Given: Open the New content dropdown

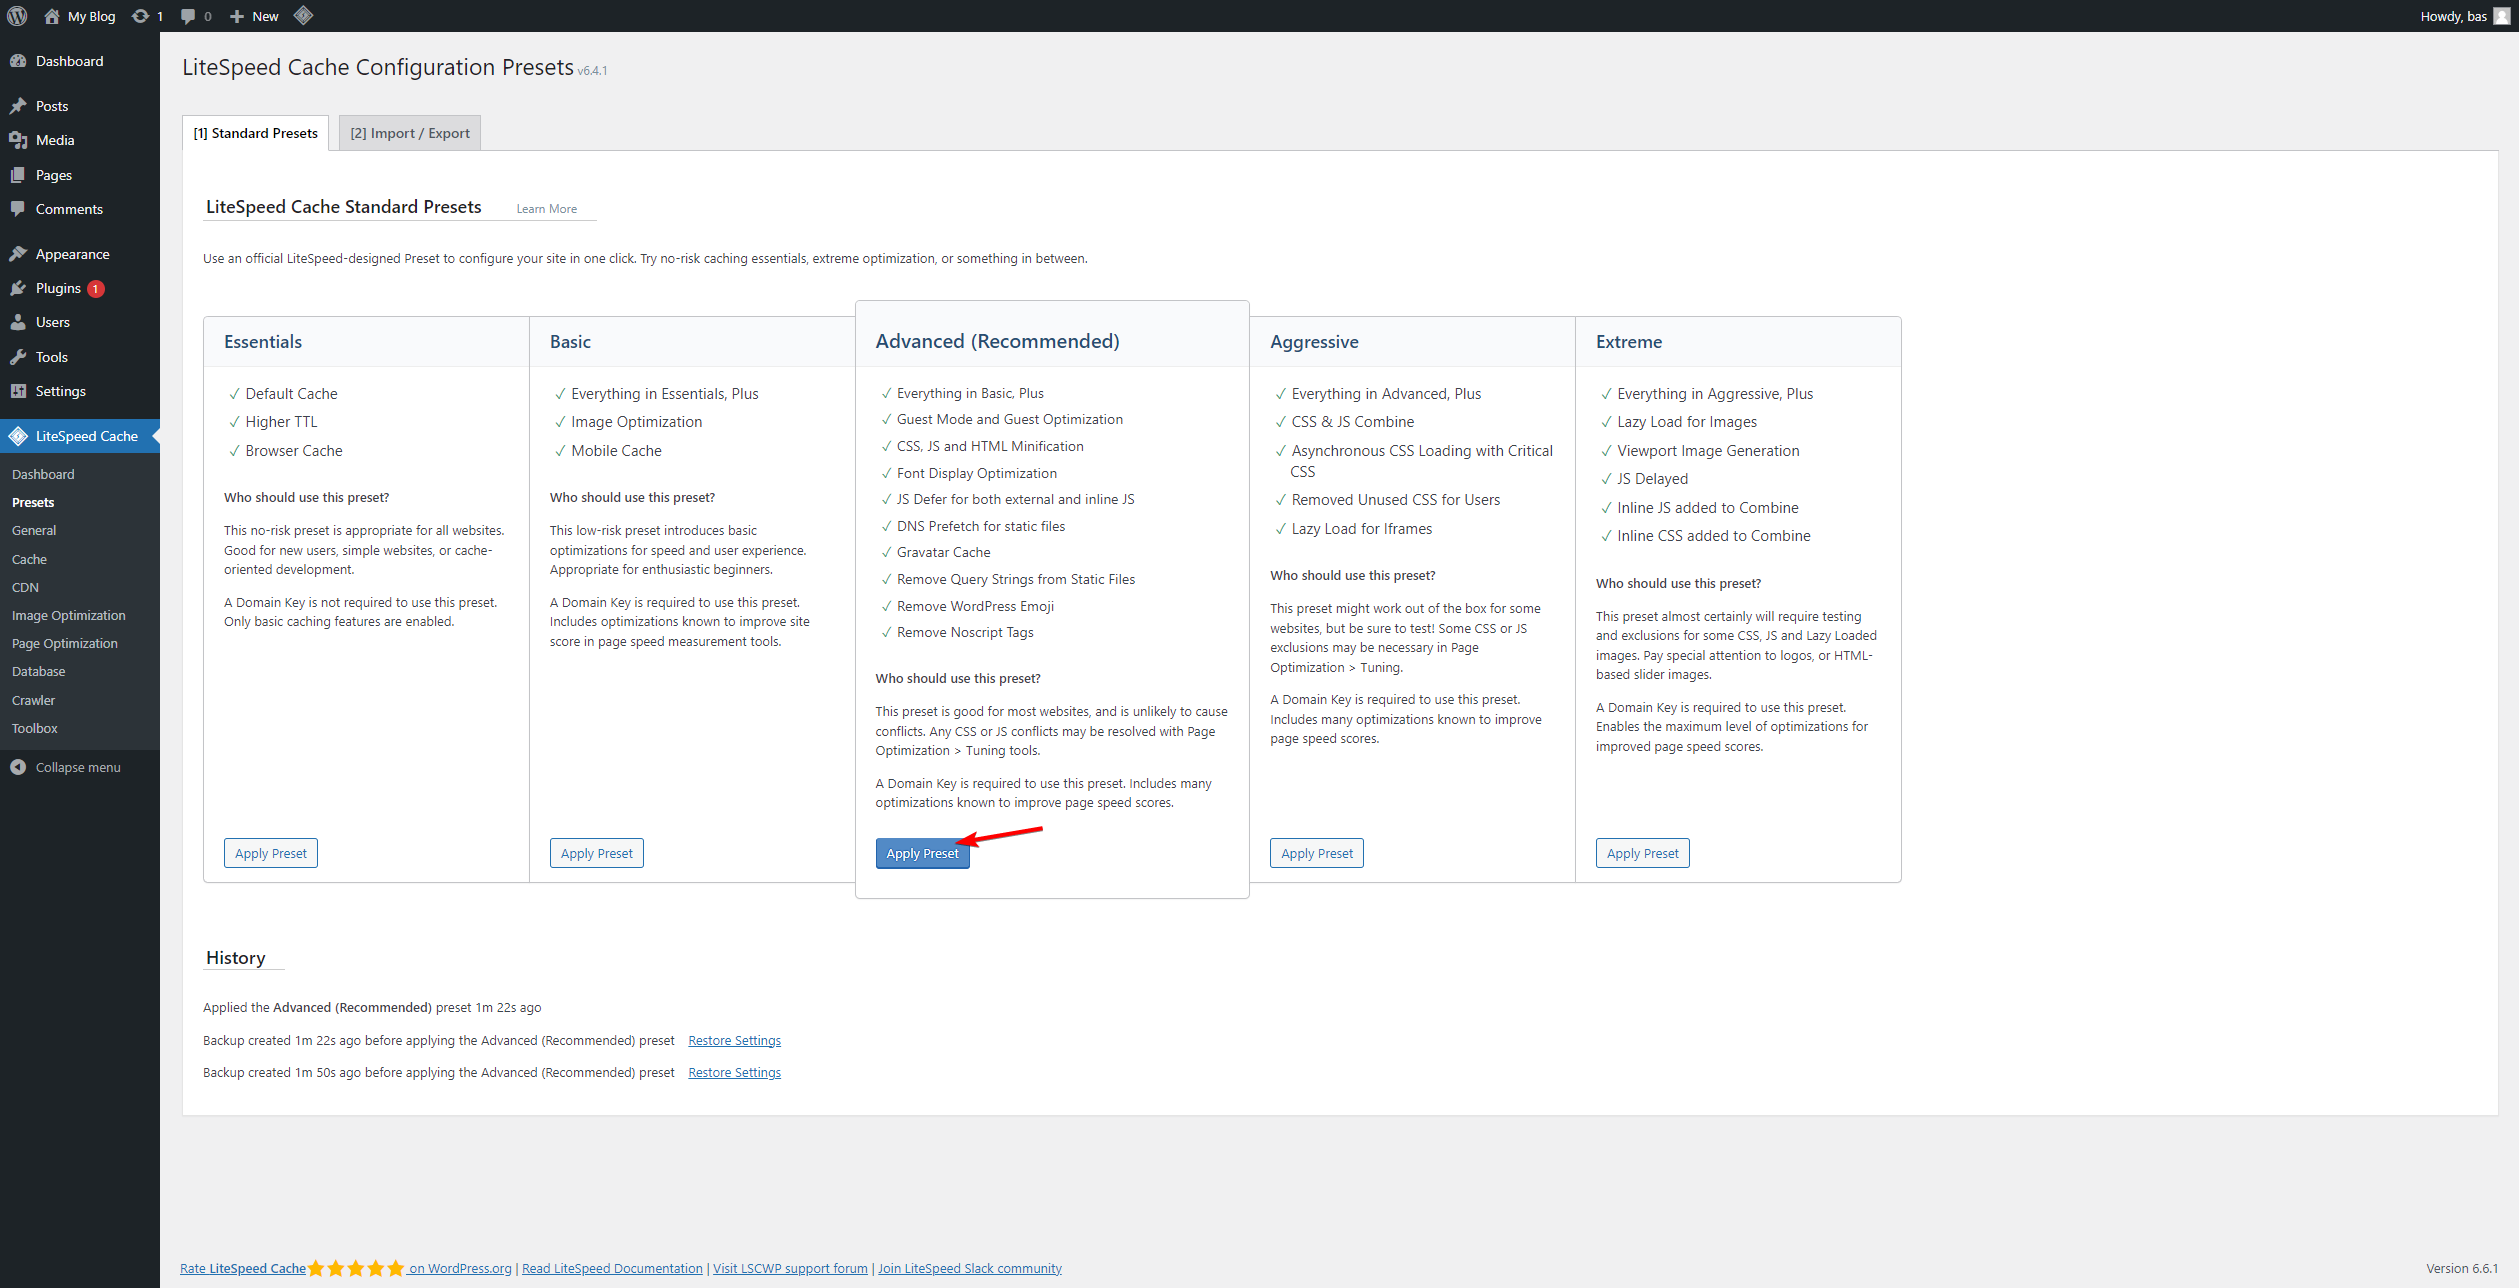Looking at the screenshot, I should coord(254,16).
